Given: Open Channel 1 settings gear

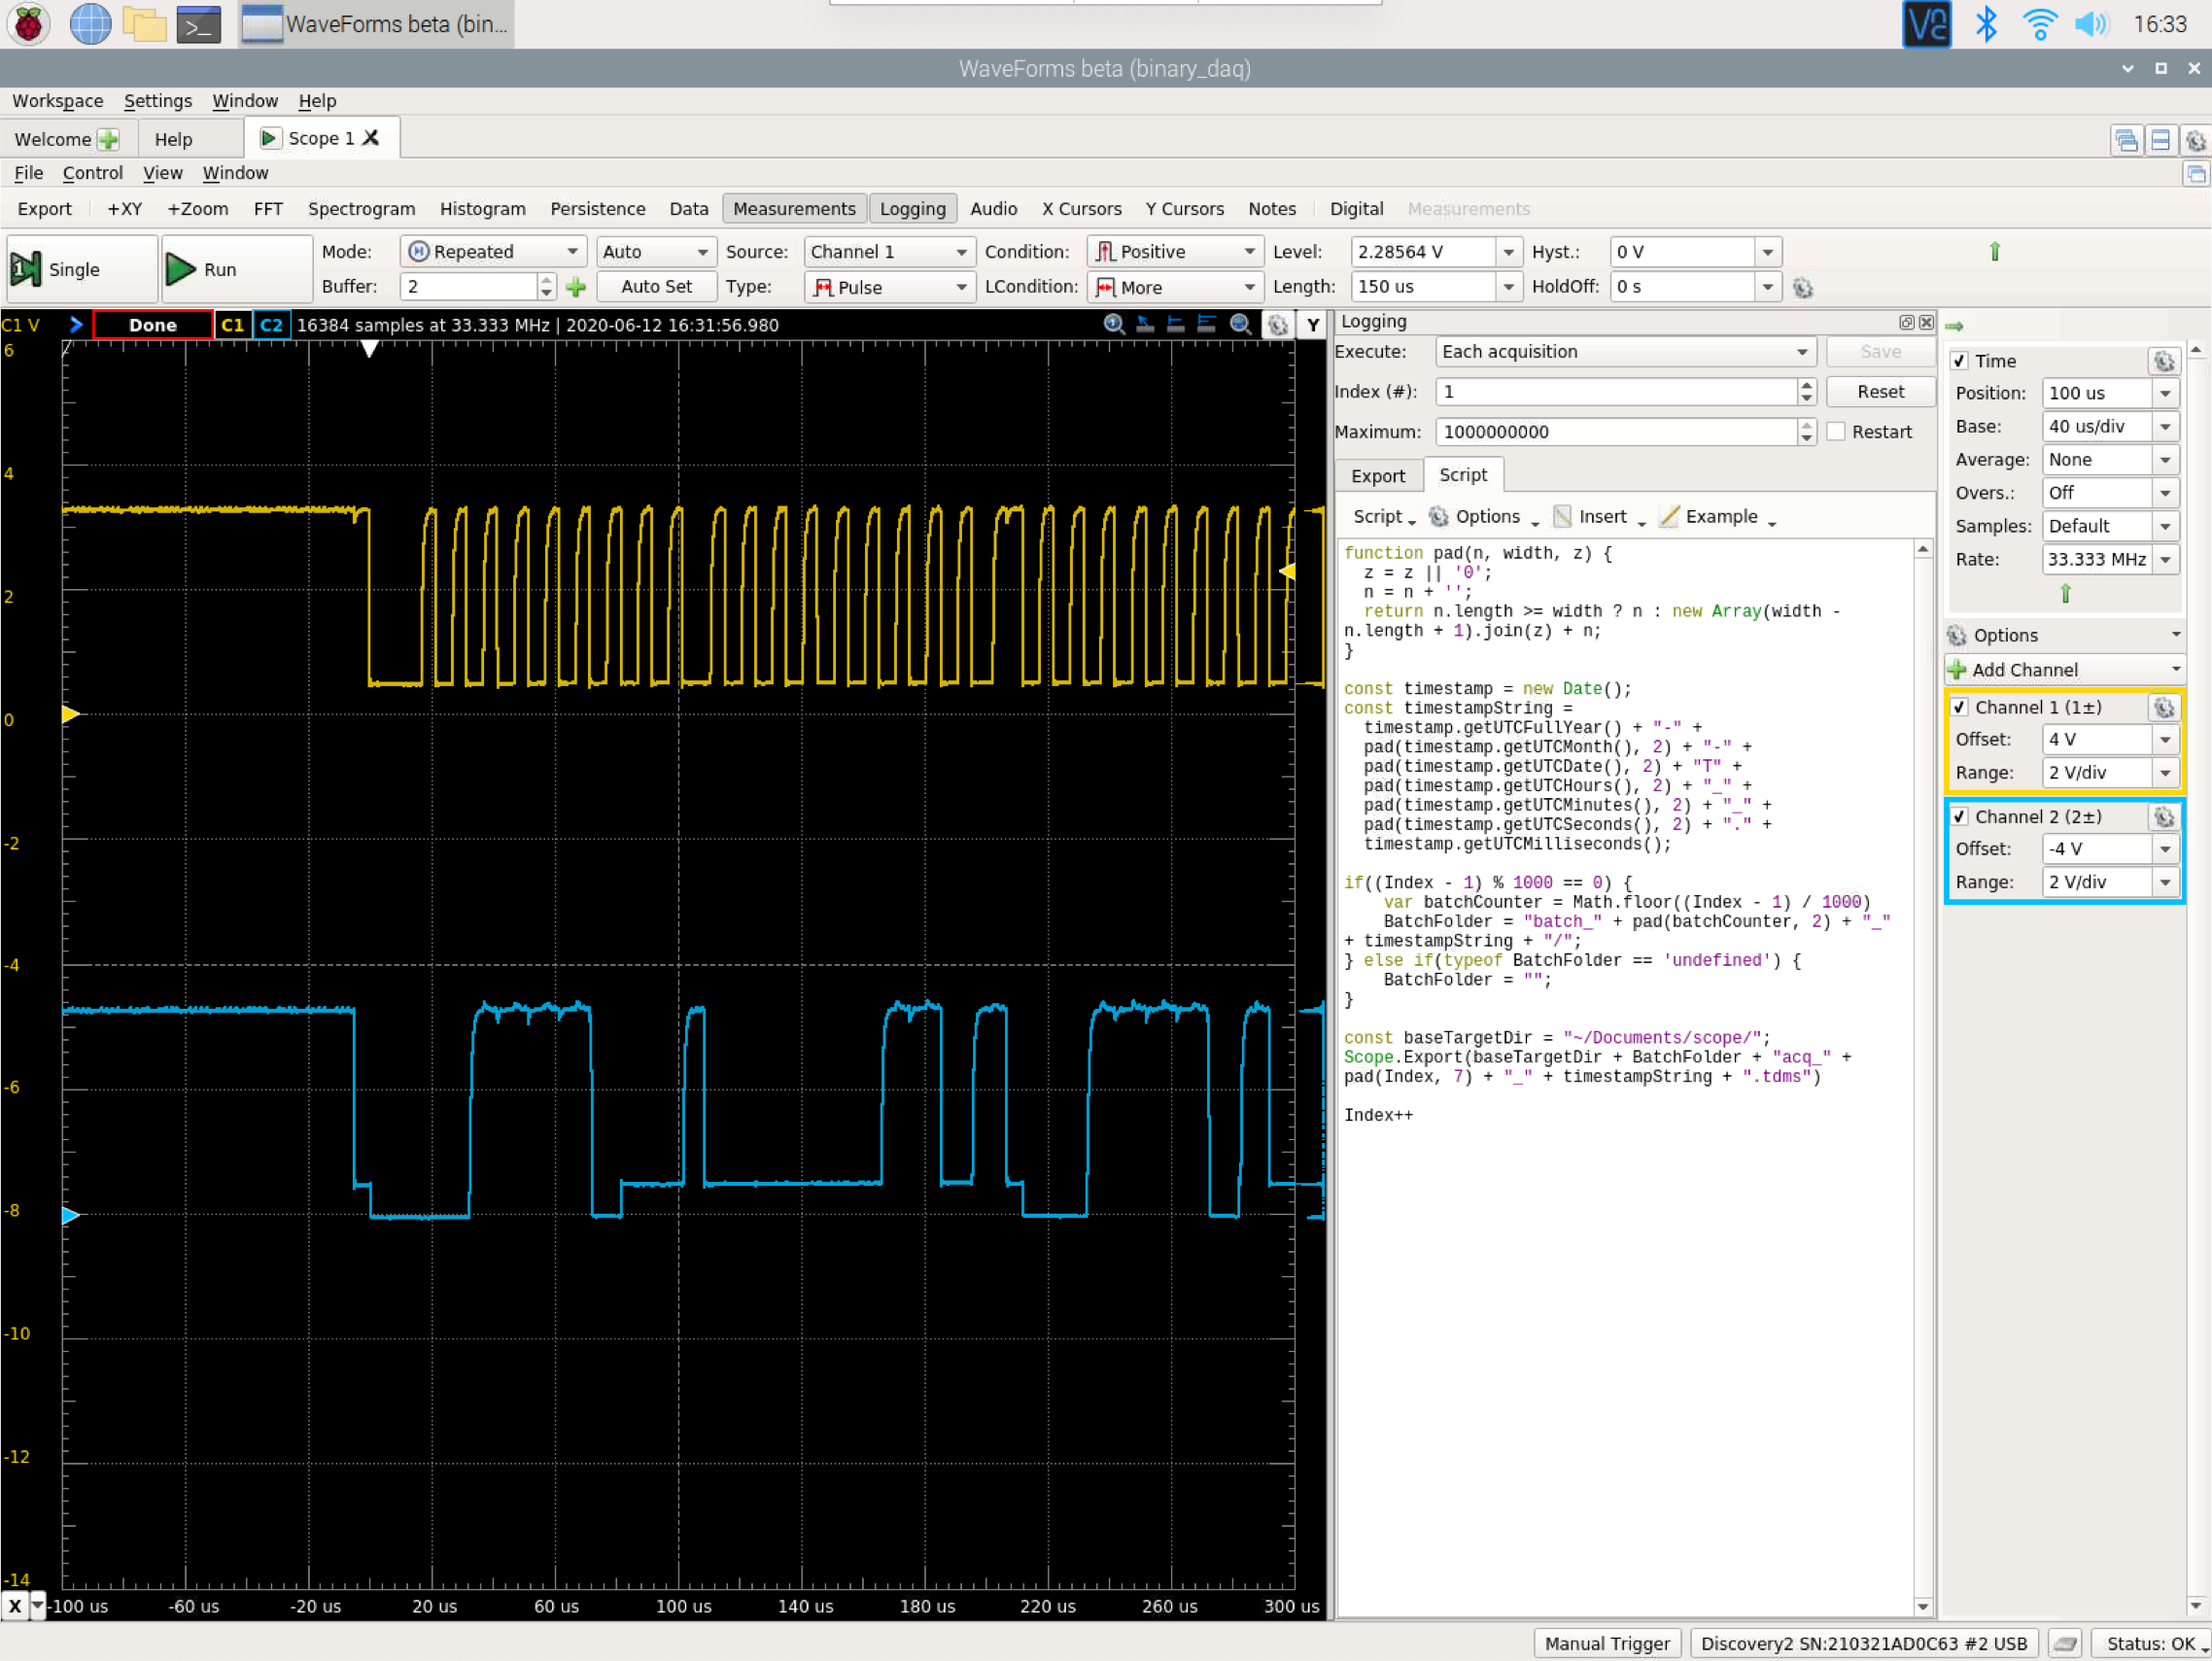Looking at the screenshot, I should [x=2163, y=707].
